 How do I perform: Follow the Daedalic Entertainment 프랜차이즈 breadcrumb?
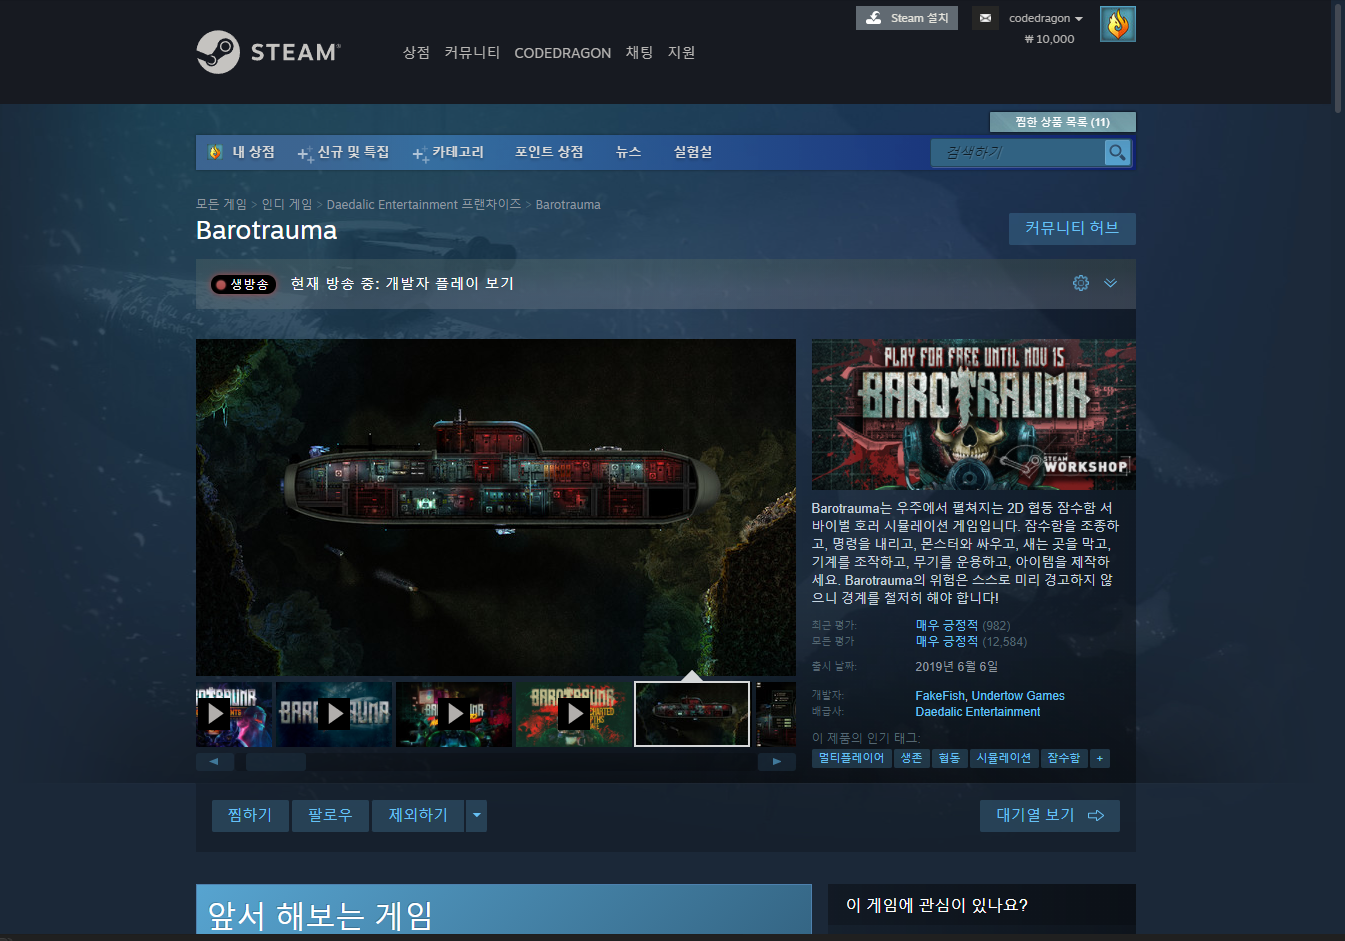click(x=424, y=204)
